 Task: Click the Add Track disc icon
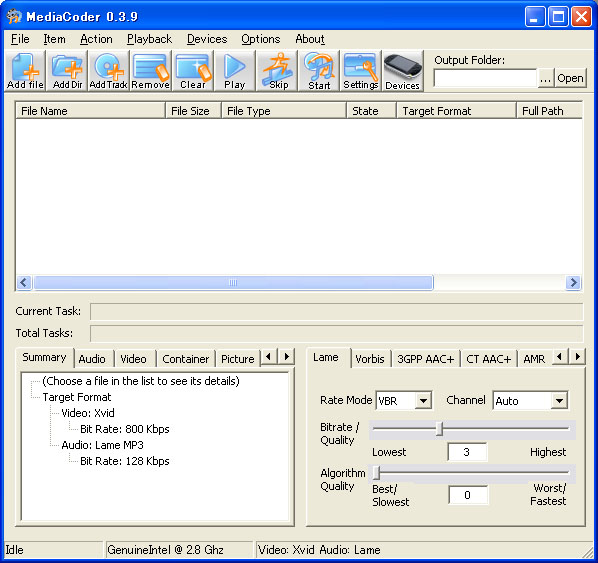[x=108, y=71]
